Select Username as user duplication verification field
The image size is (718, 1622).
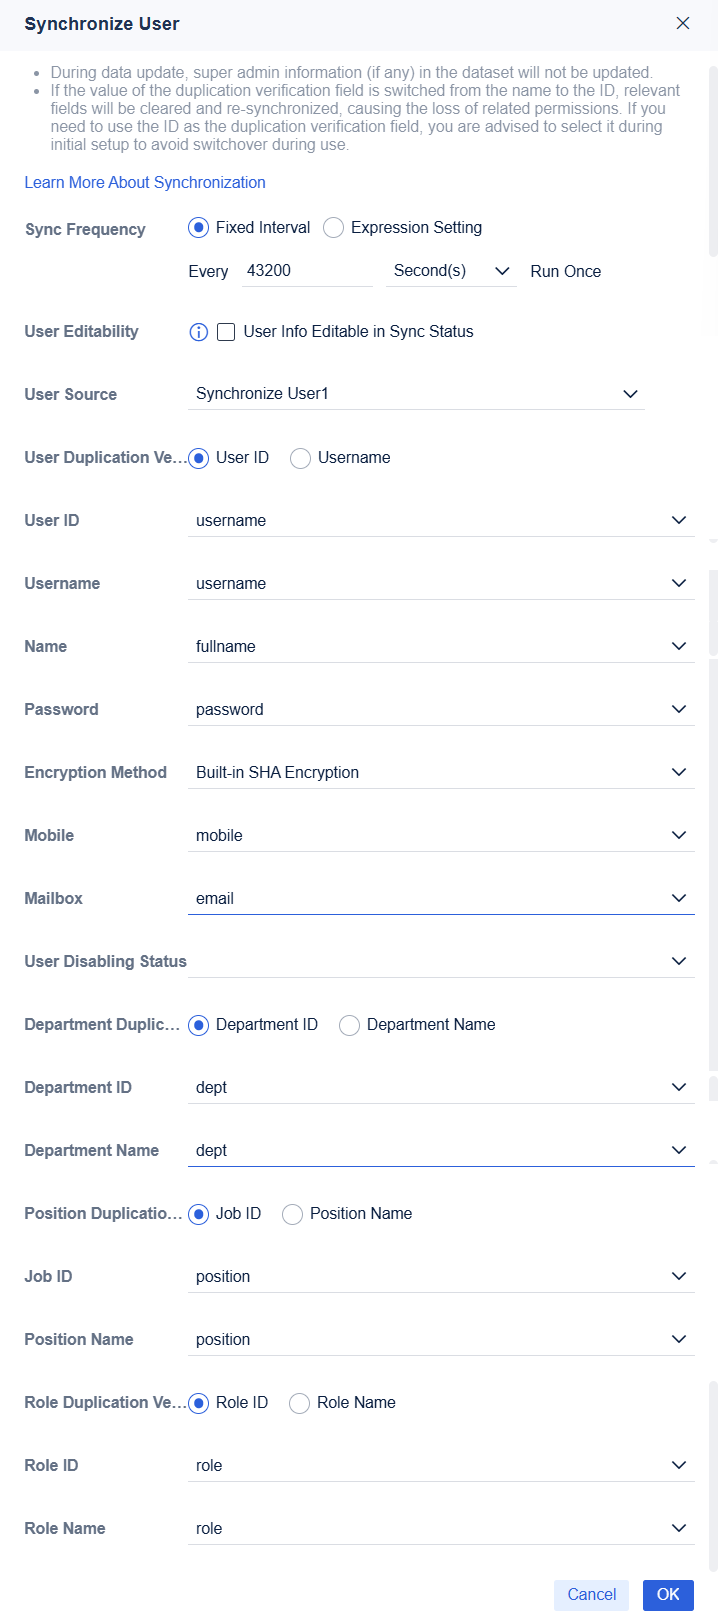click(300, 457)
